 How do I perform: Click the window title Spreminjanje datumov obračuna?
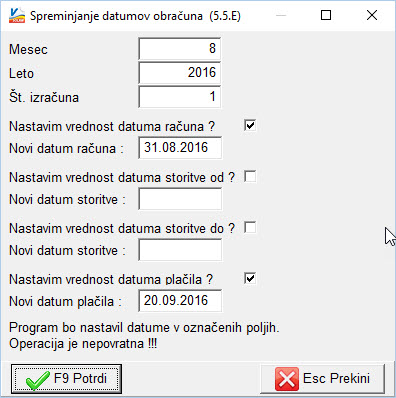coord(116,16)
